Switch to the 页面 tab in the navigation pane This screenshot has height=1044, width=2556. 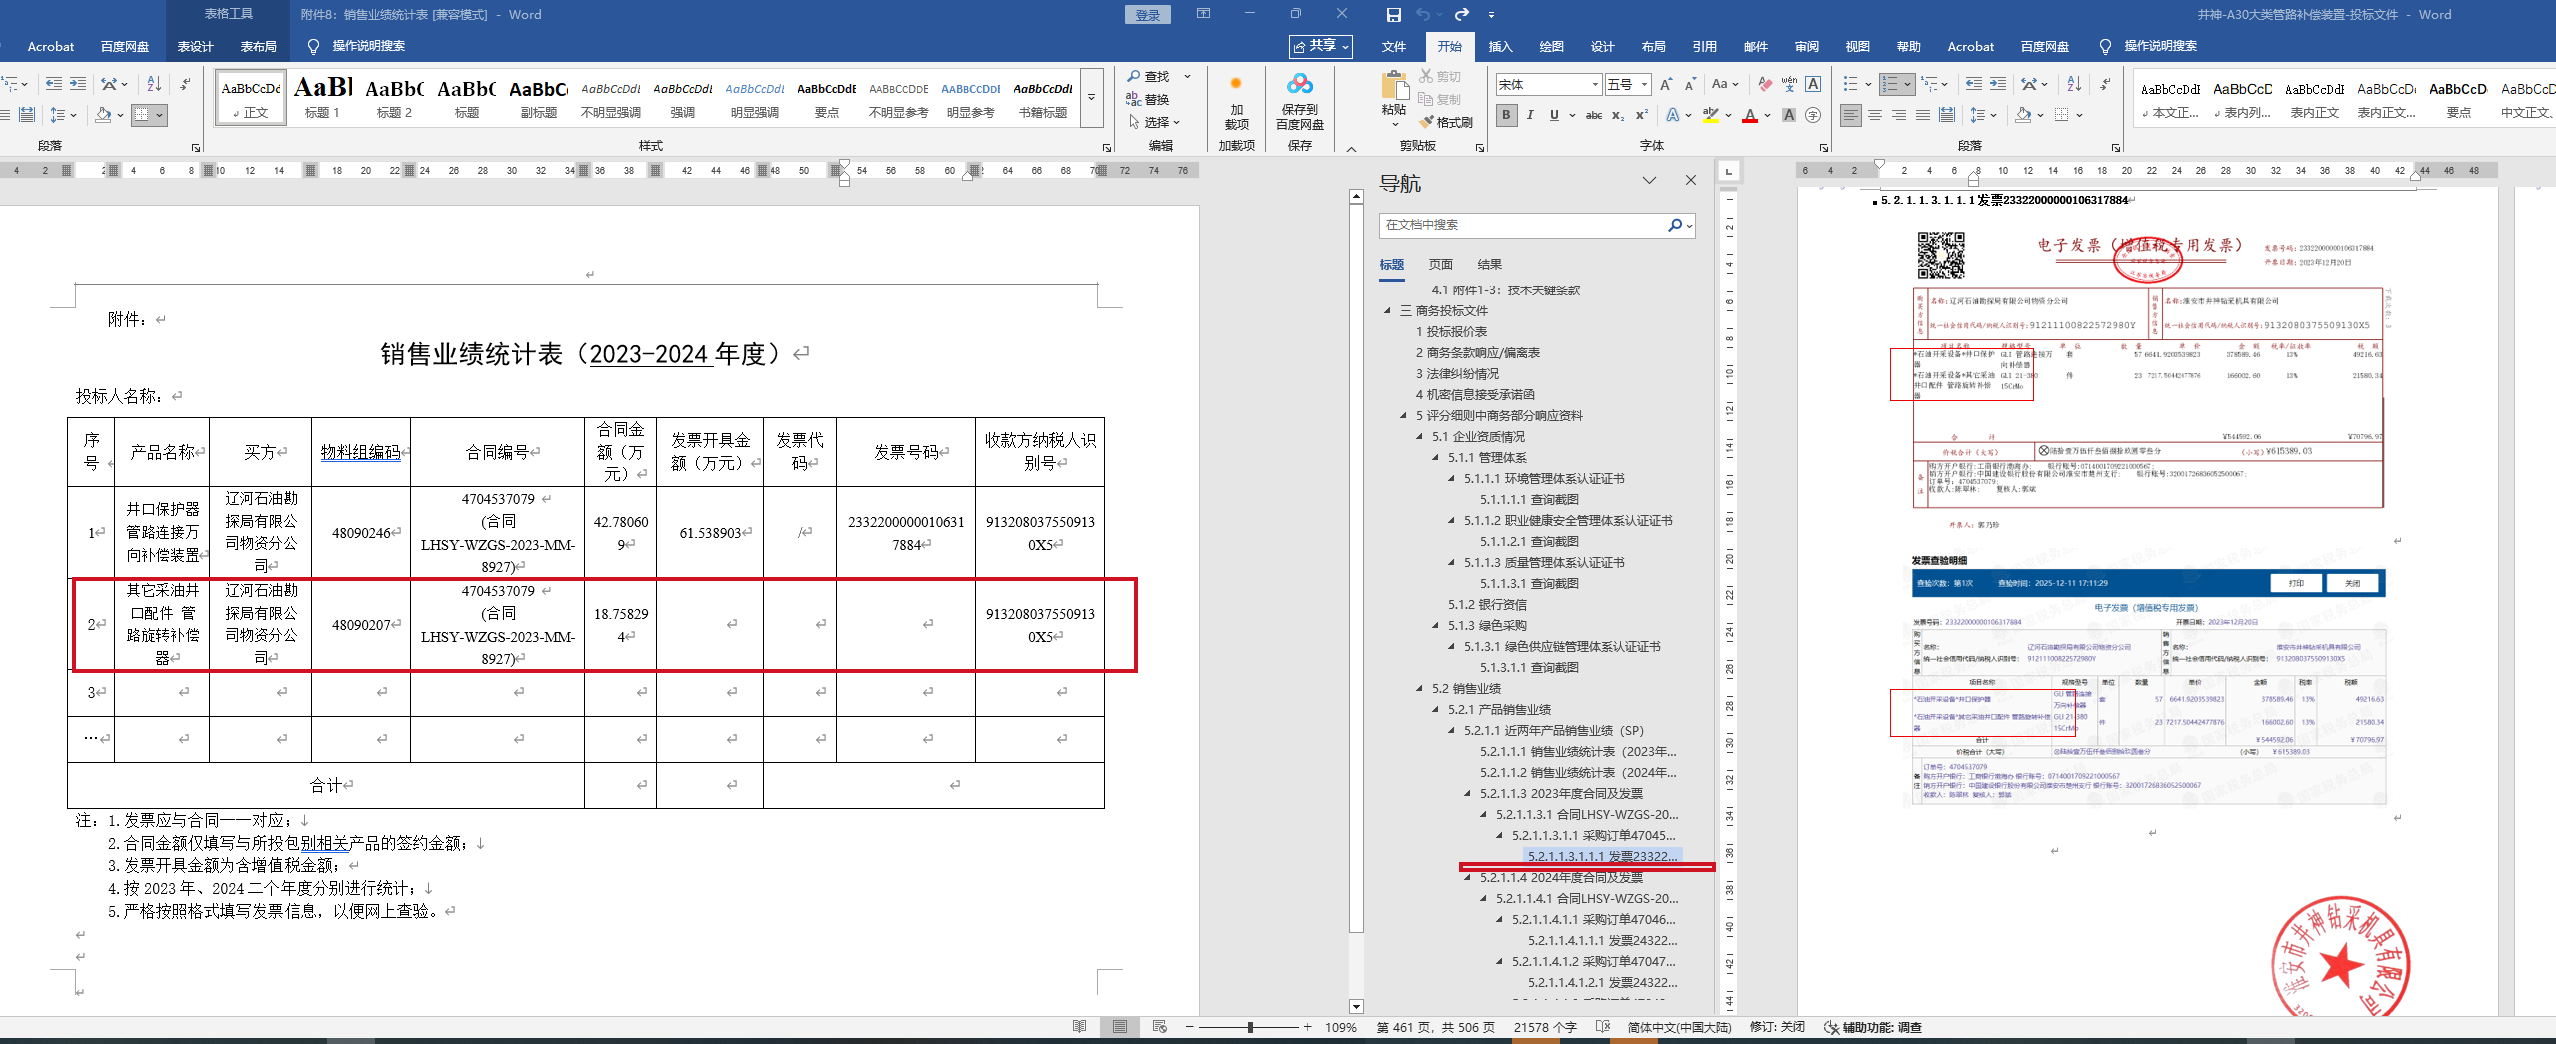pyautogui.click(x=1441, y=265)
